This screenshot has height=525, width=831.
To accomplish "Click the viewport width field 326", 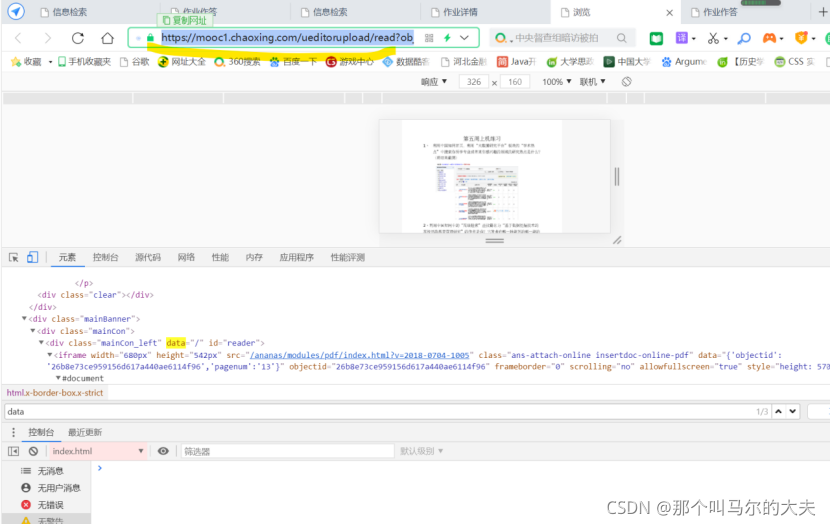I will point(474,82).
